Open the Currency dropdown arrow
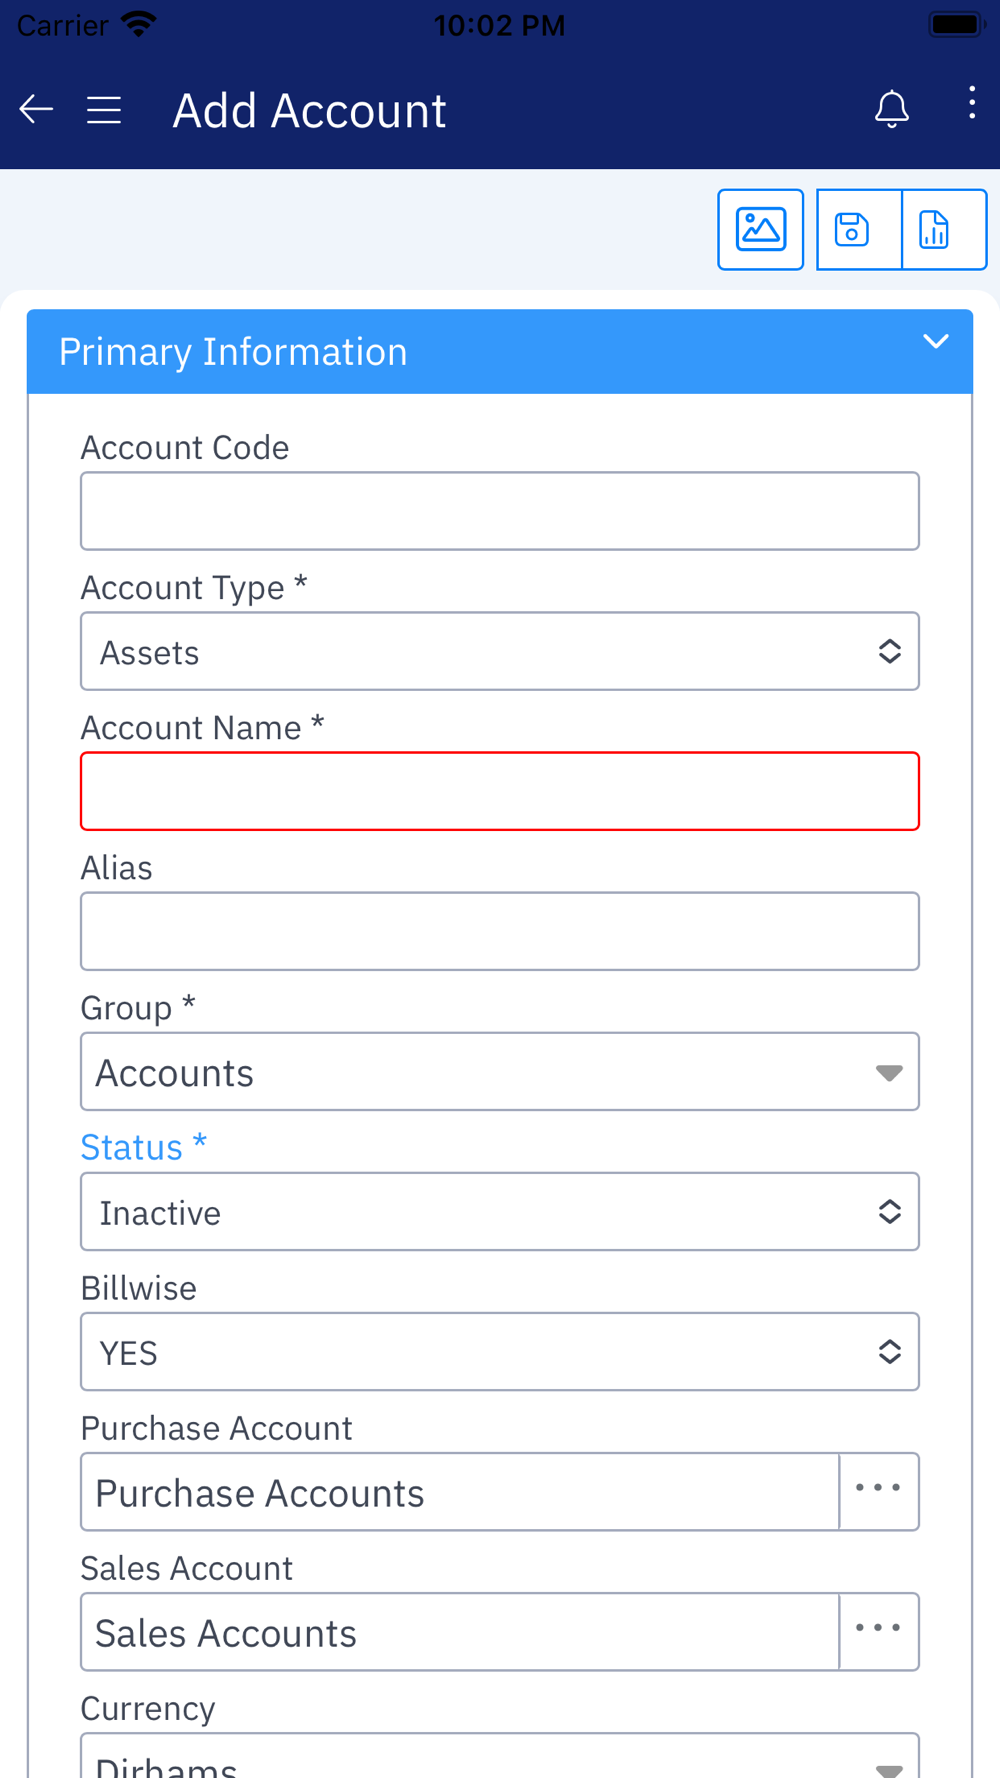Viewport: 1000px width, 1778px height. [889, 1768]
